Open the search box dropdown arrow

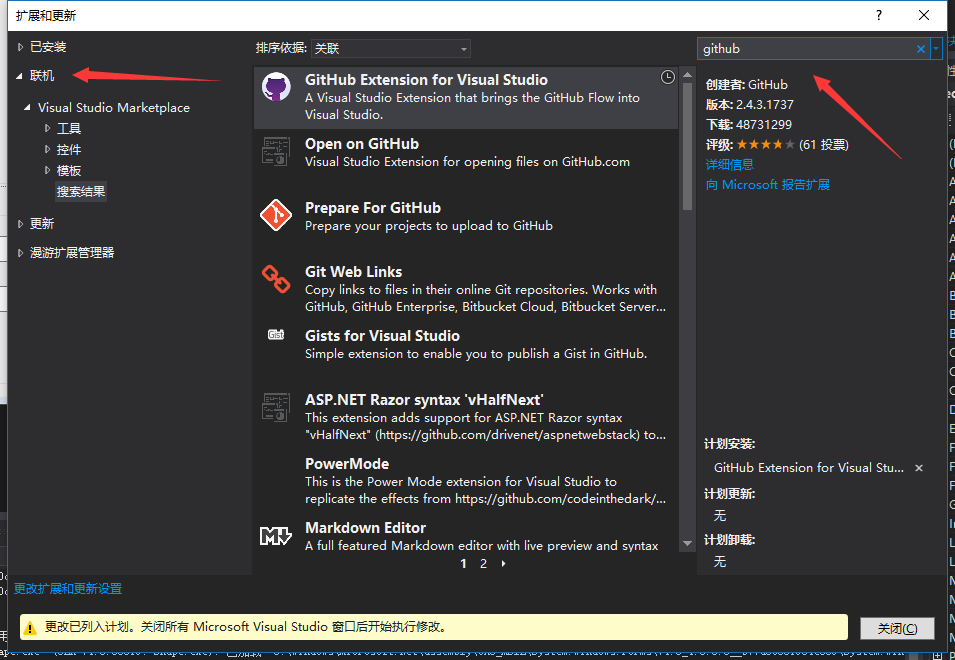tap(936, 49)
